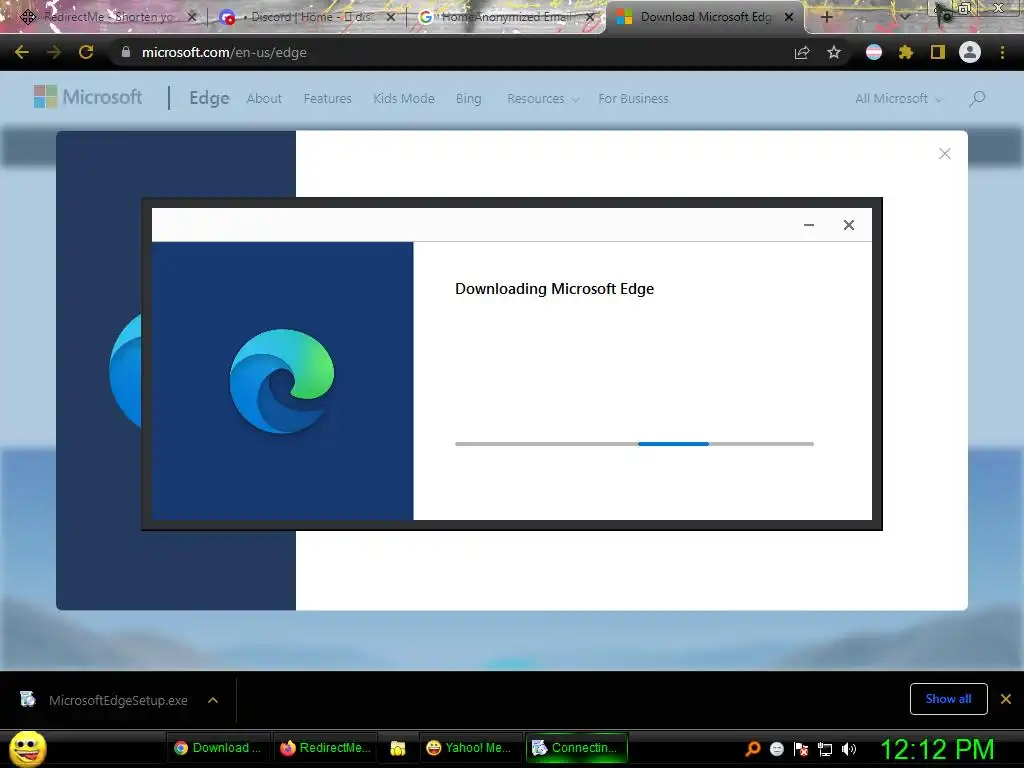The image size is (1024, 768).
Task: Share this page via the share icon
Action: click(x=802, y=52)
